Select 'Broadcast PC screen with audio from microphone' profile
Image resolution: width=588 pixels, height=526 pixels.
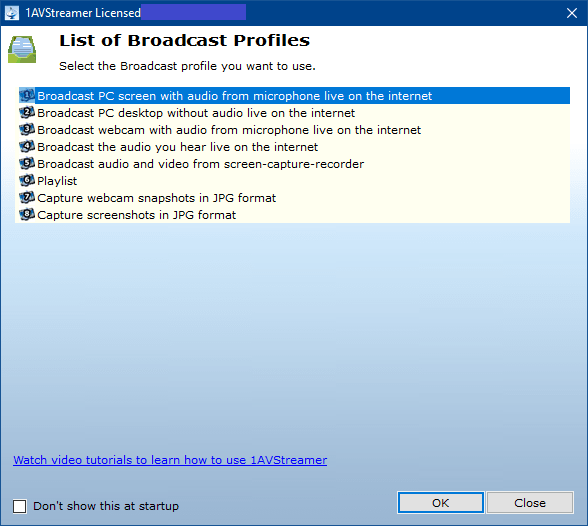coord(294,96)
